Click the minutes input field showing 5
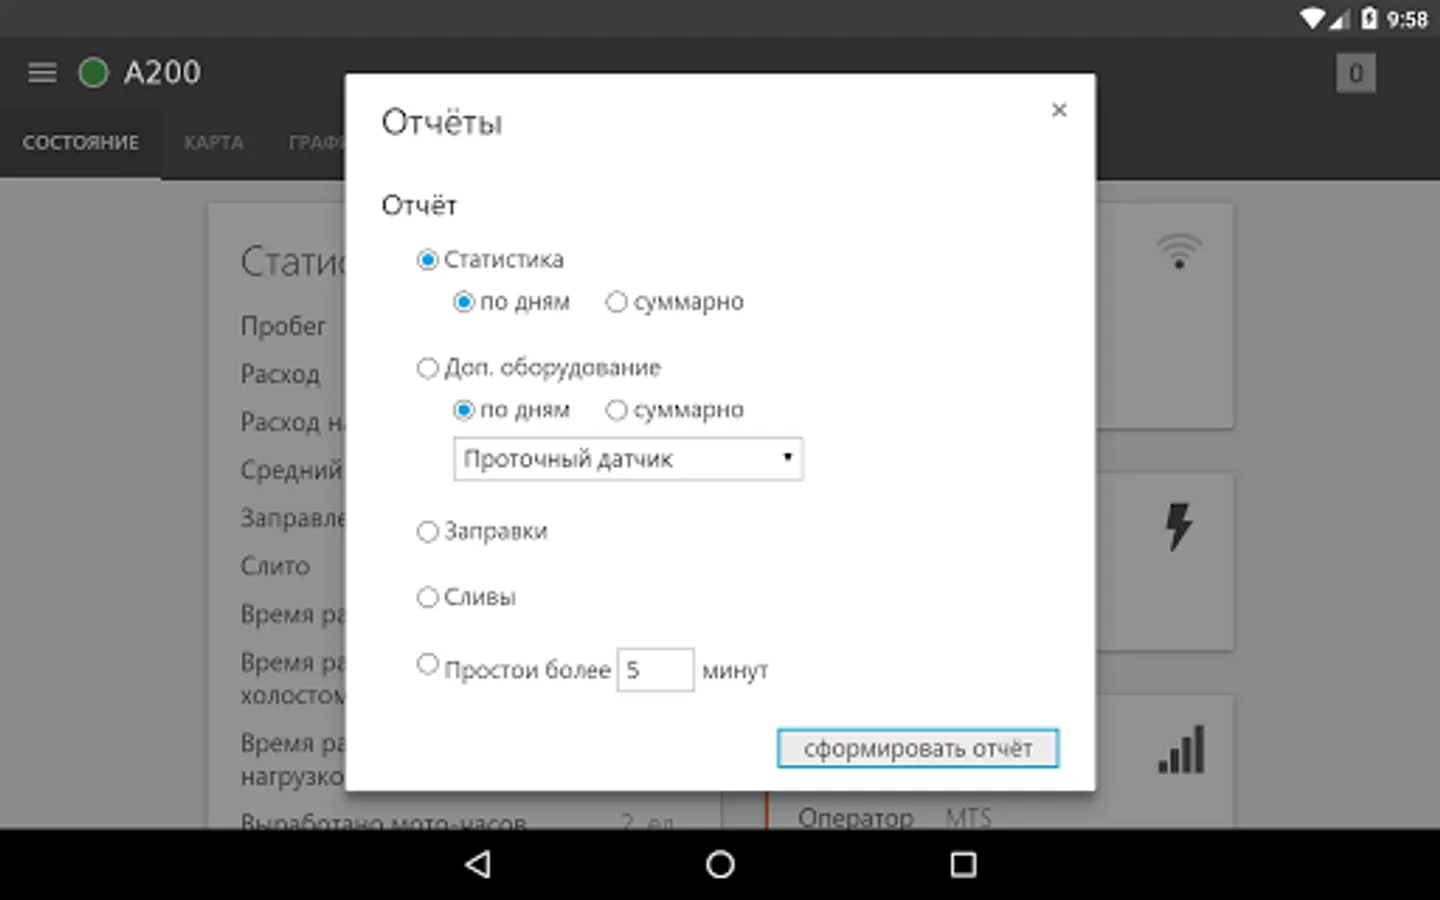The width and height of the screenshot is (1440, 900). click(x=655, y=670)
